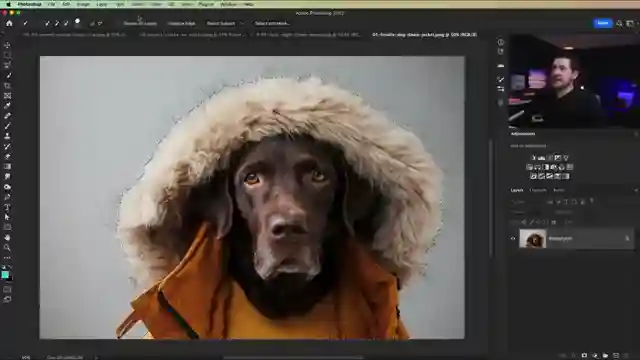This screenshot has width=640, height=360.
Task: Toggle lock image pixels in Layers panel
Action: click(531, 222)
